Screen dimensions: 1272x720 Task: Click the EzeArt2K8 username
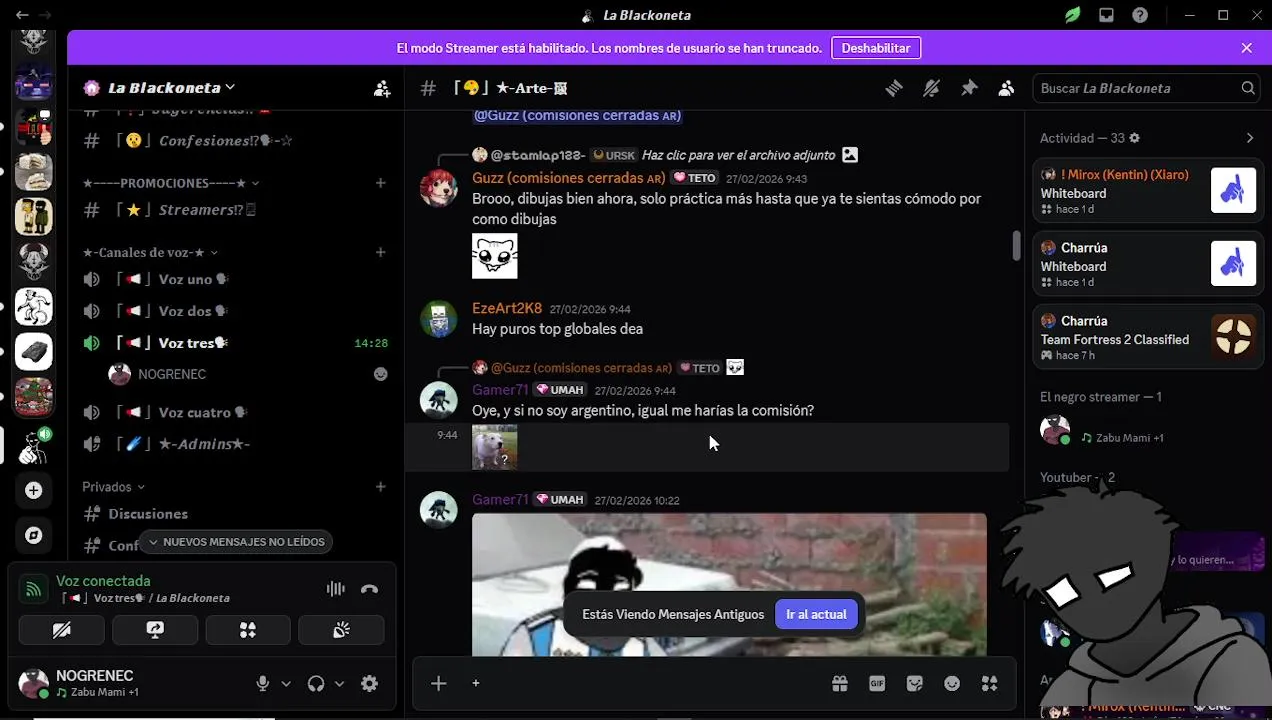coord(507,308)
